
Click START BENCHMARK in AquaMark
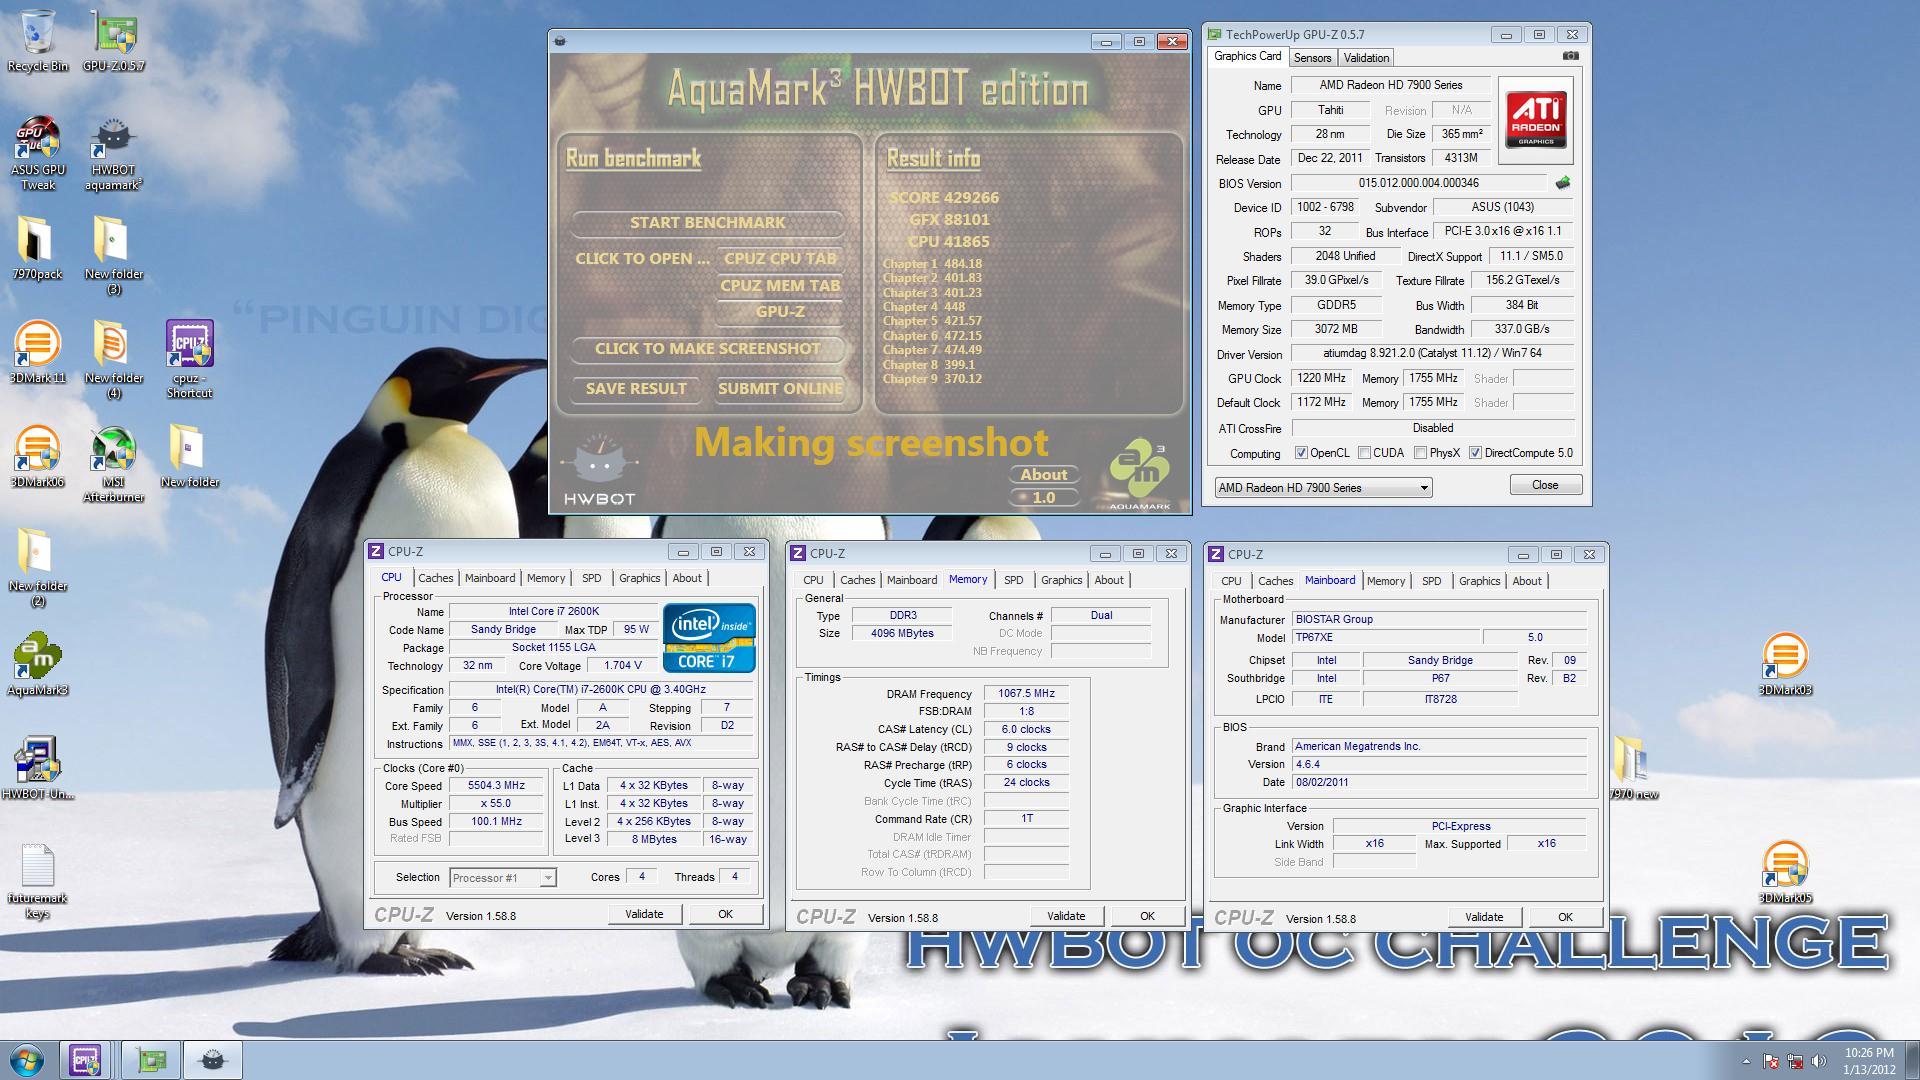click(707, 223)
